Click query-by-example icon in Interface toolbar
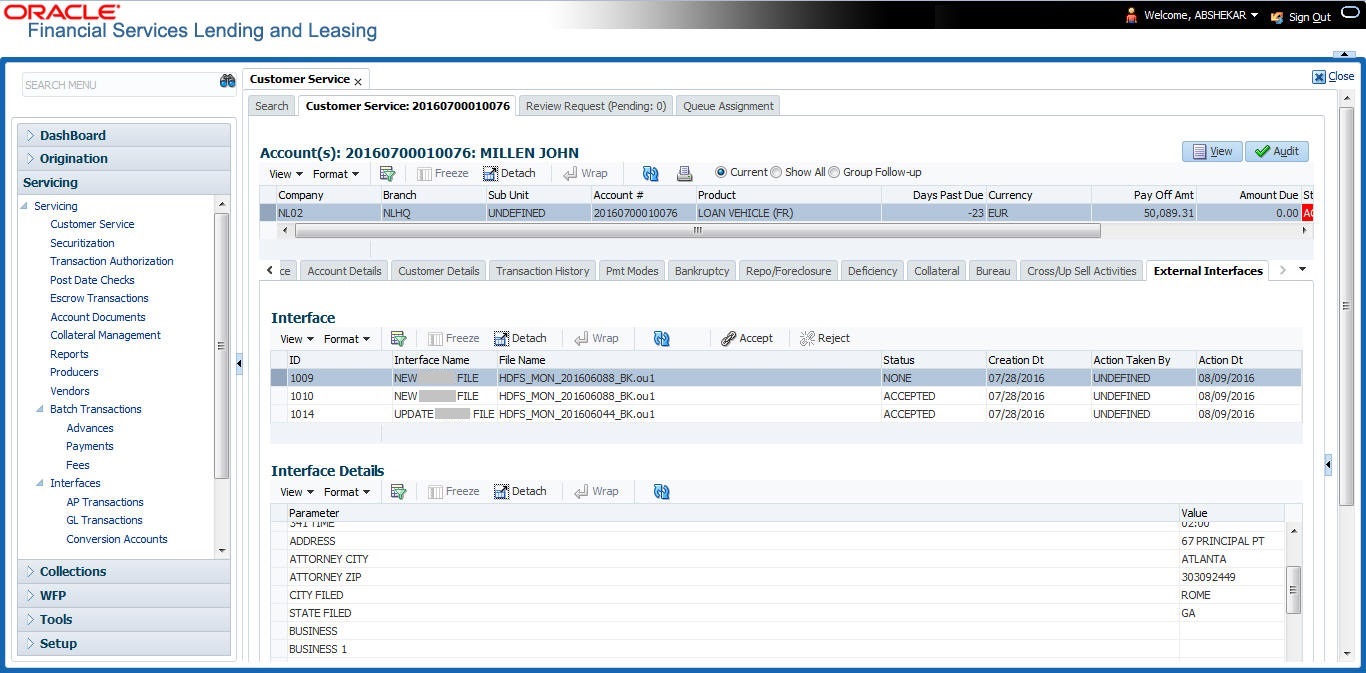Screen dimensions: 1366x673 coord(398,339)
